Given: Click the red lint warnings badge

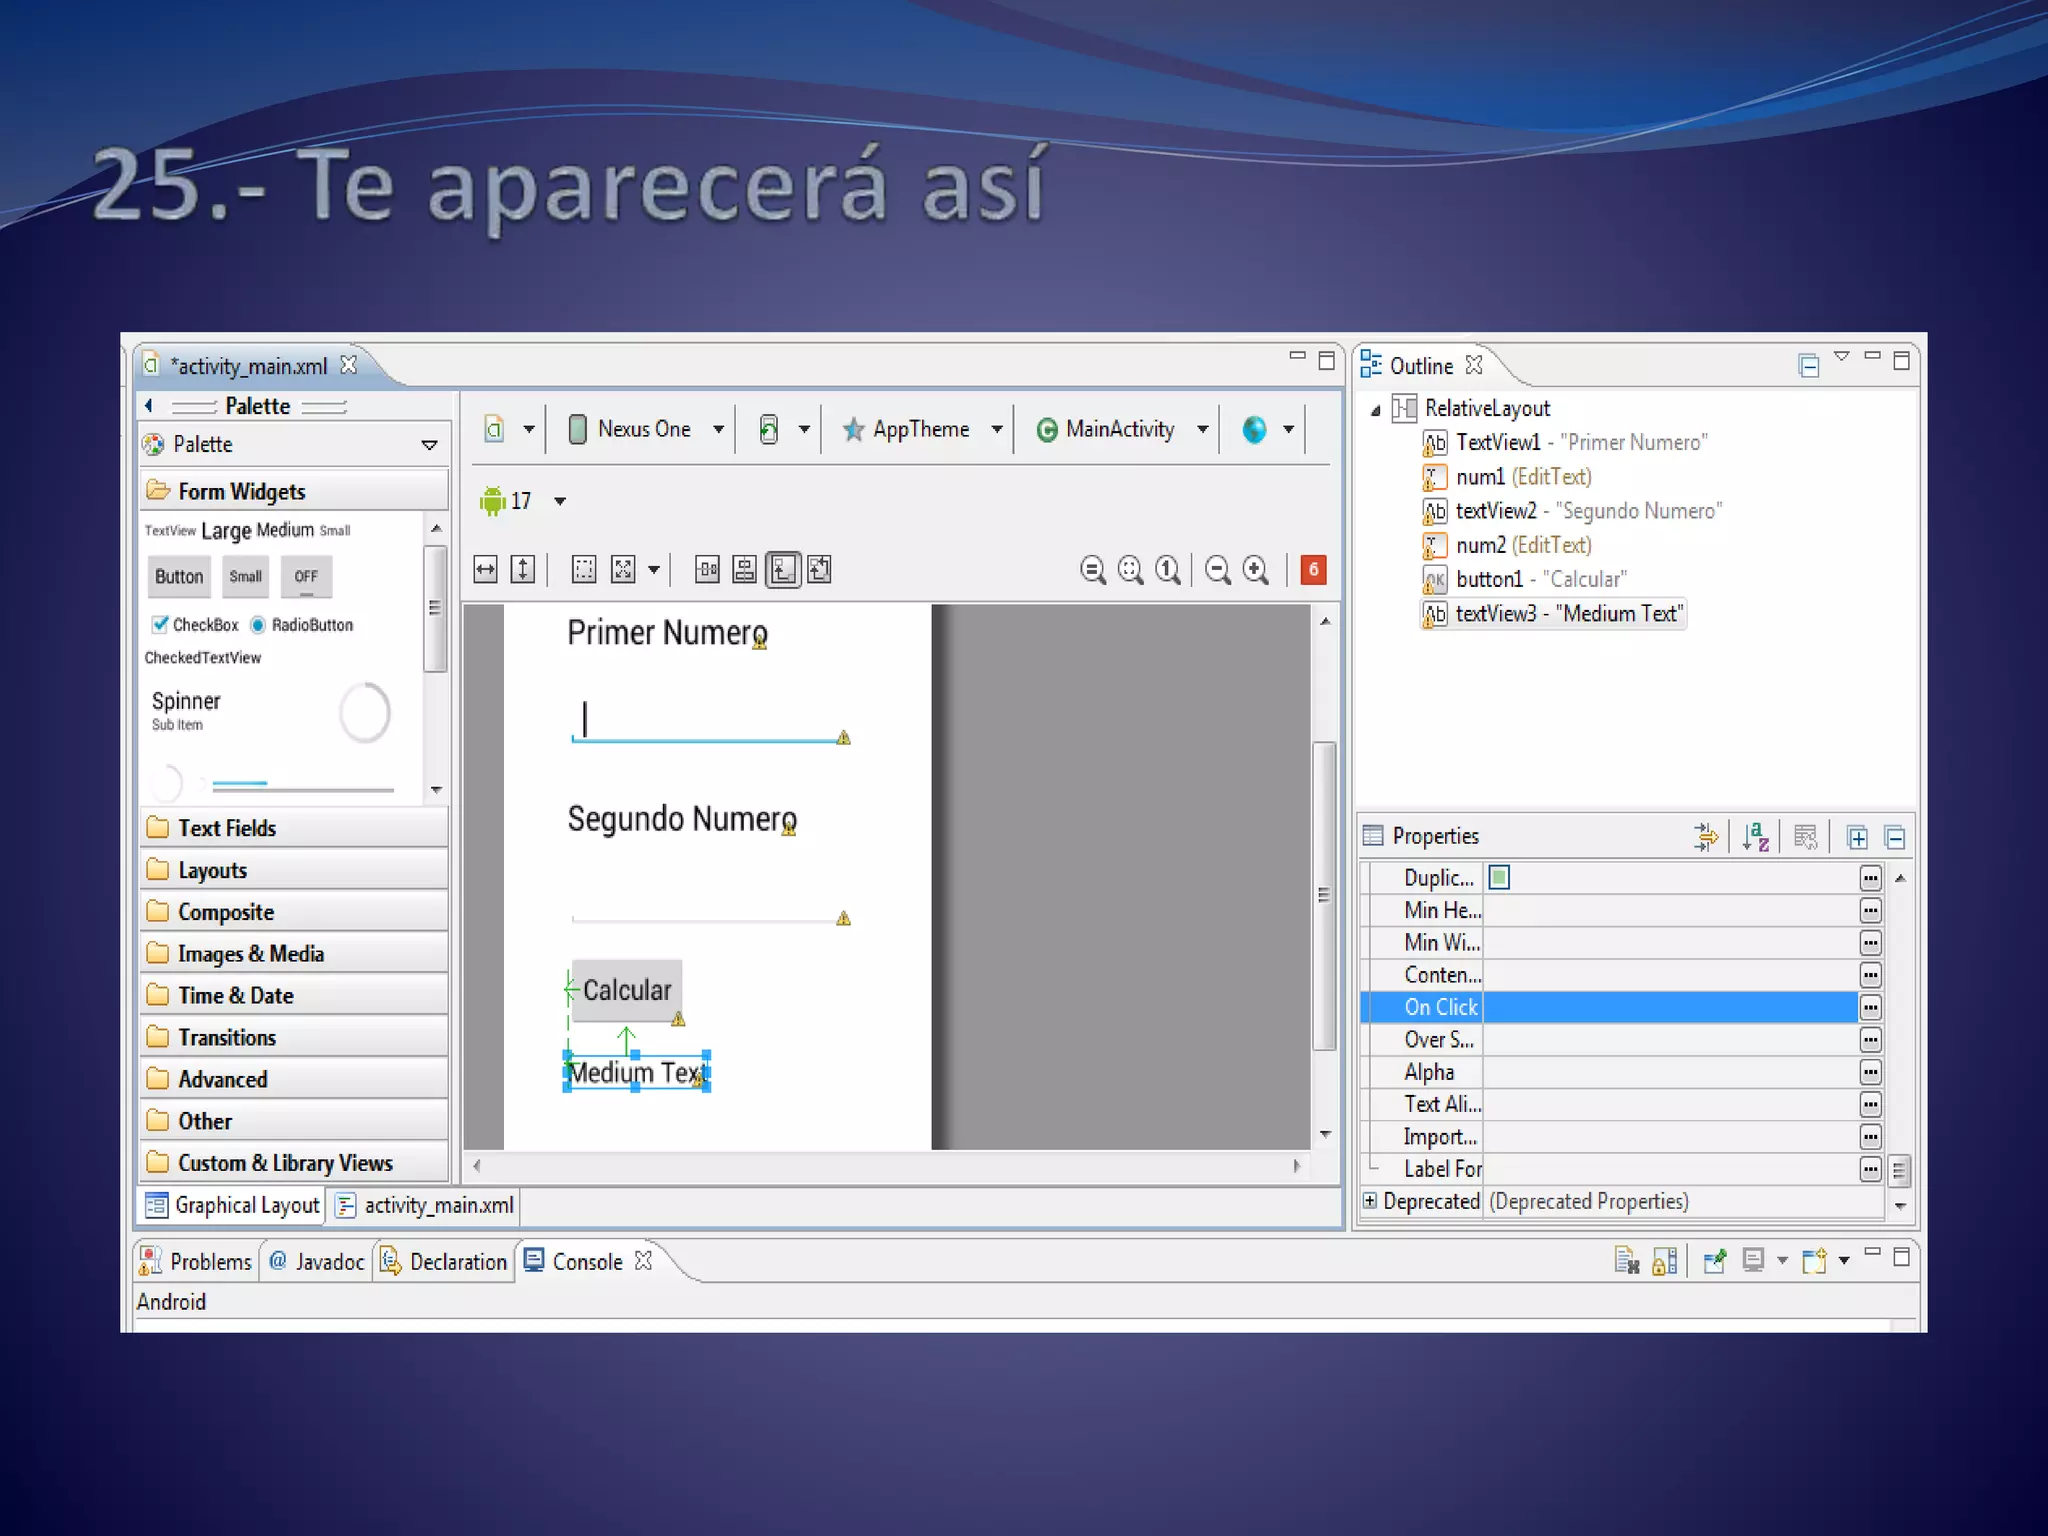Looking at the screenshot, I should [x=1313, y=570].
